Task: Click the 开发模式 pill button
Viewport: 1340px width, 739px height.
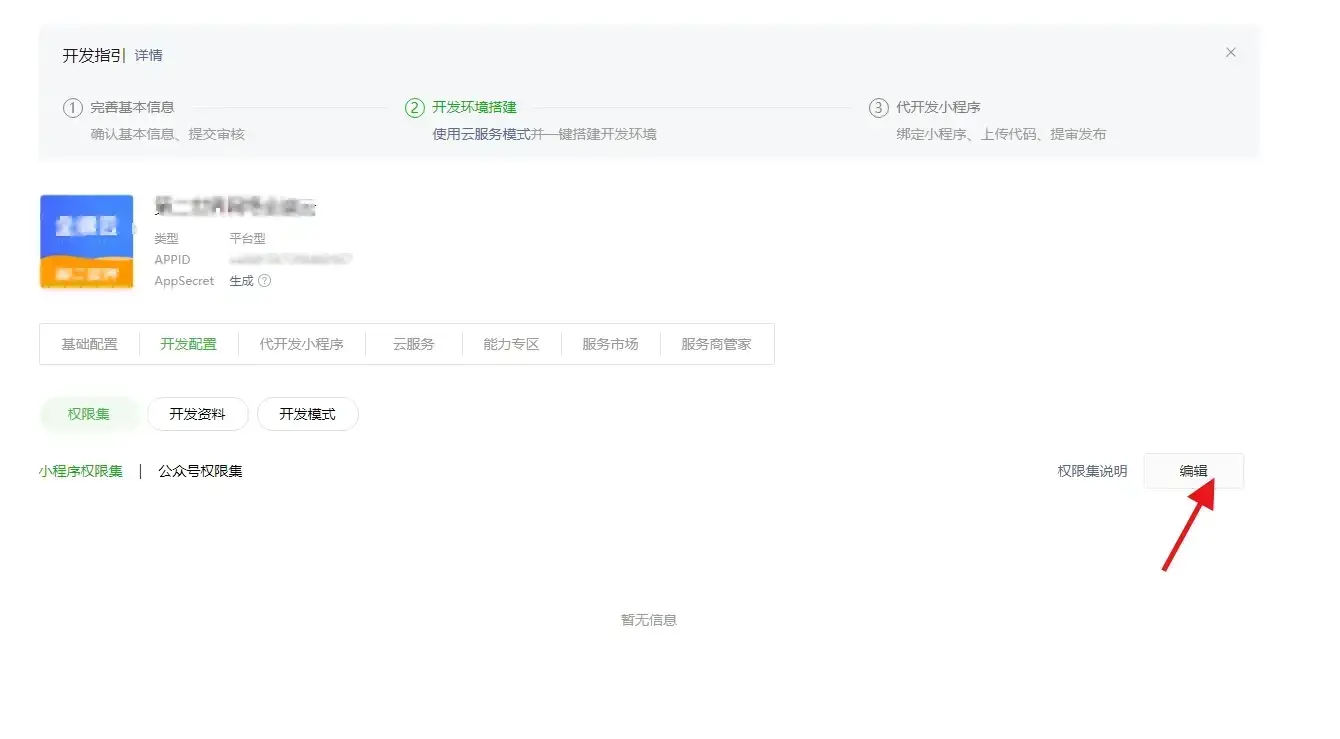Action: tap(307, 414)
